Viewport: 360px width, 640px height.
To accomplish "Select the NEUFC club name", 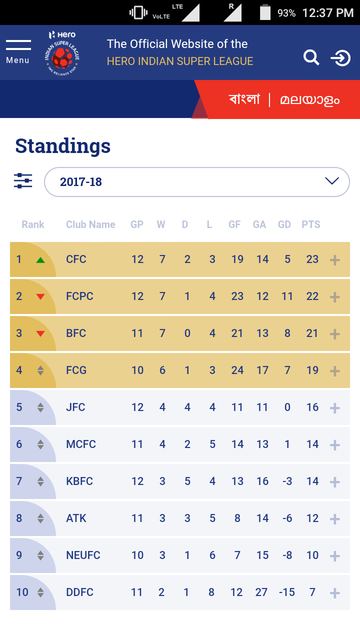I will [83, 555].
